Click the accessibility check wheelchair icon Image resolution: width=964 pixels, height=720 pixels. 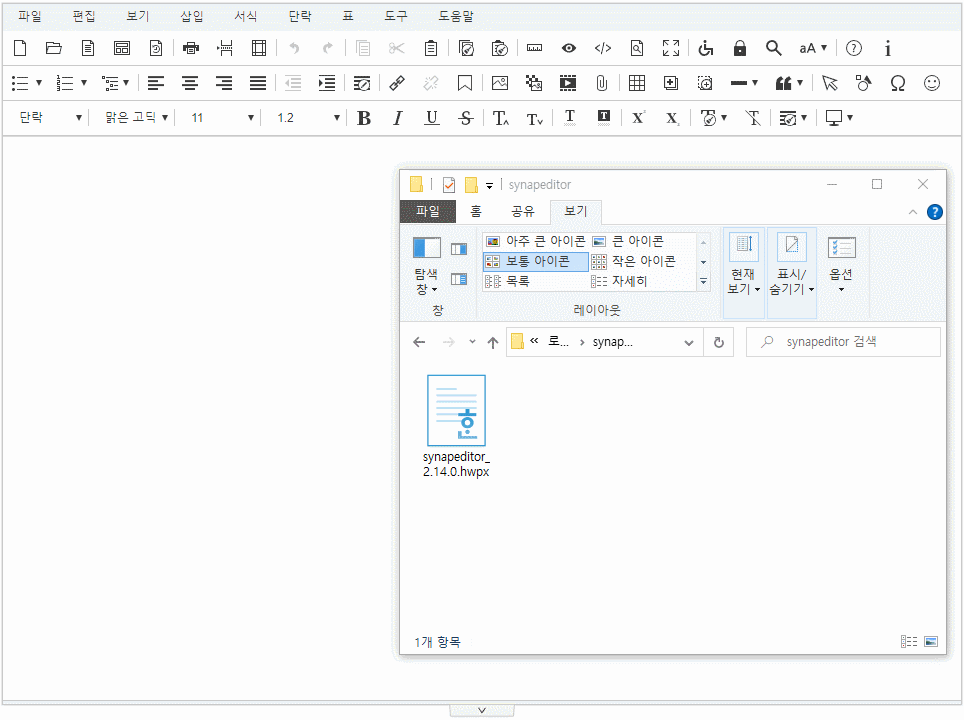point(706,48)
